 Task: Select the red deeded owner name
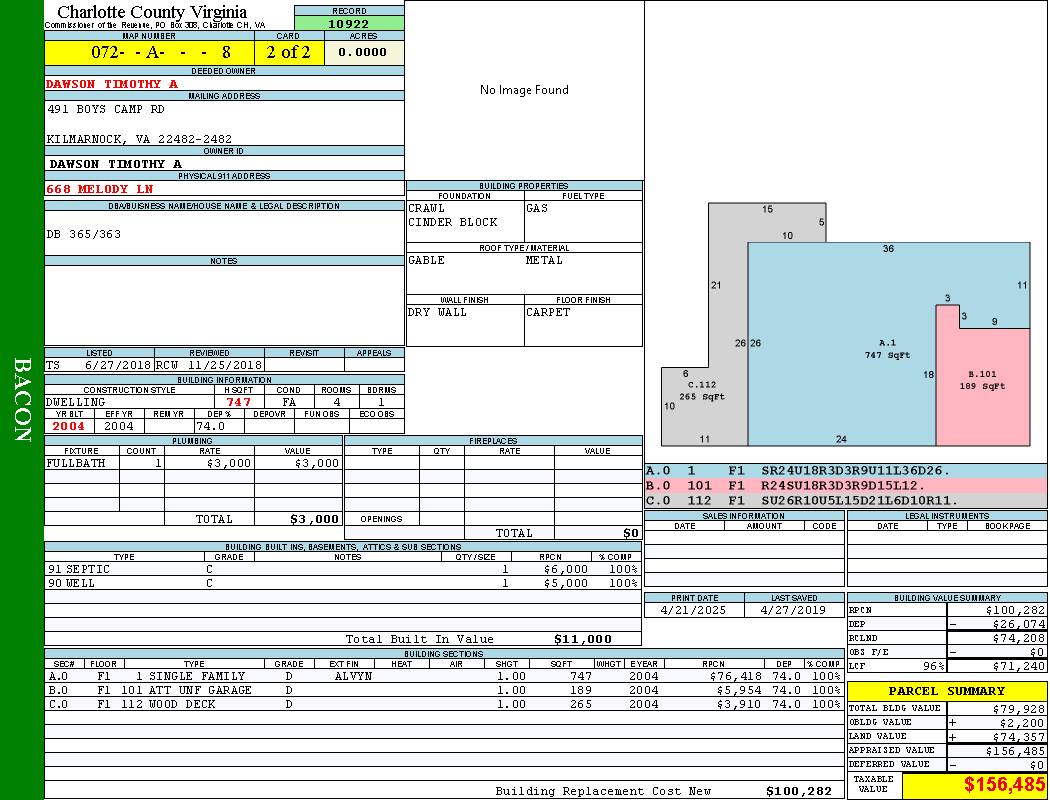coord(112,84)
